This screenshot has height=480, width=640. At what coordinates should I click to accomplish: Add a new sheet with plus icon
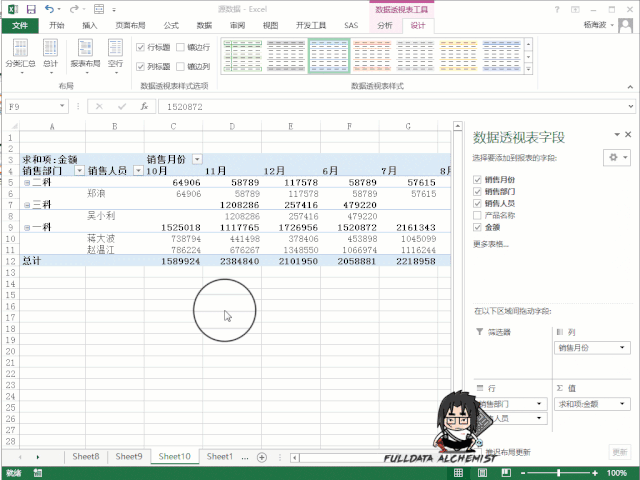click(262, 457)
